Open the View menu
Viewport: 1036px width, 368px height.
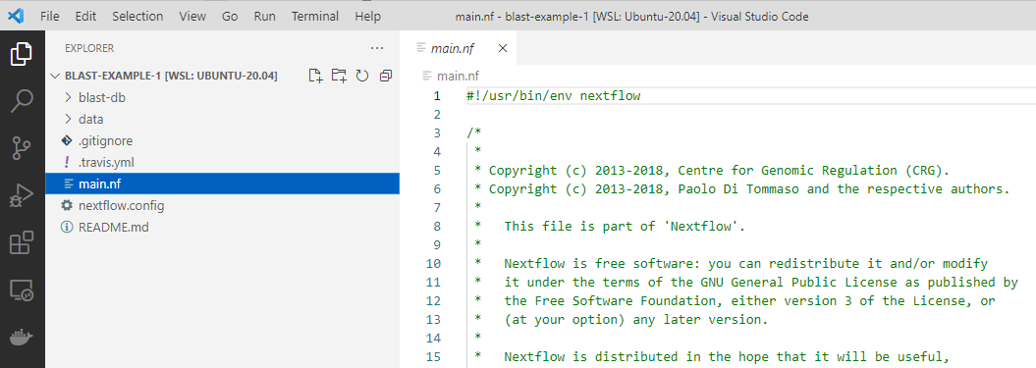[x=193, y=17]
